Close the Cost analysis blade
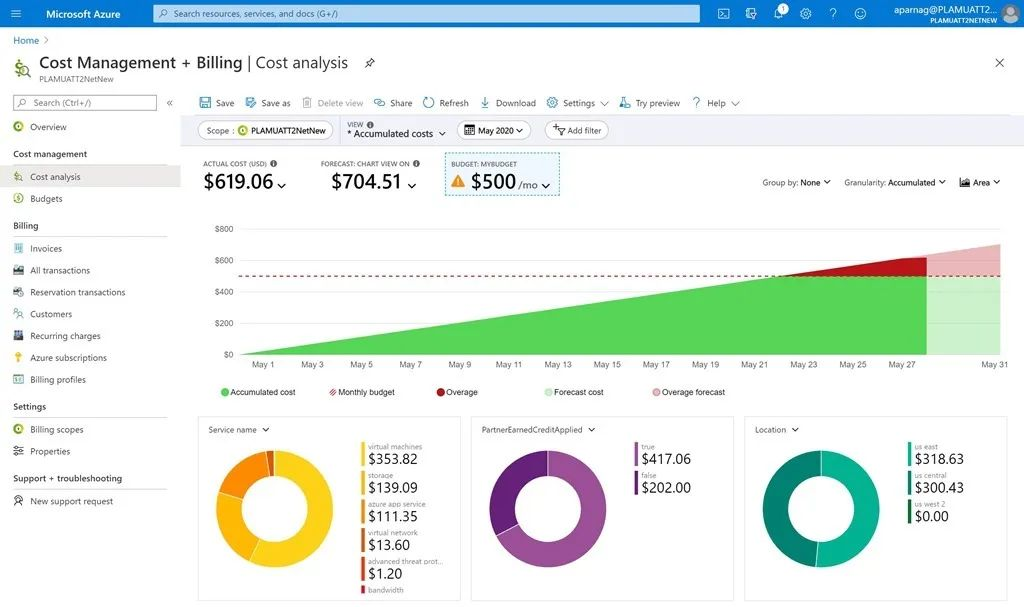Image resolution: width=1024 pixels, height=607 pixels. point(999,63)
